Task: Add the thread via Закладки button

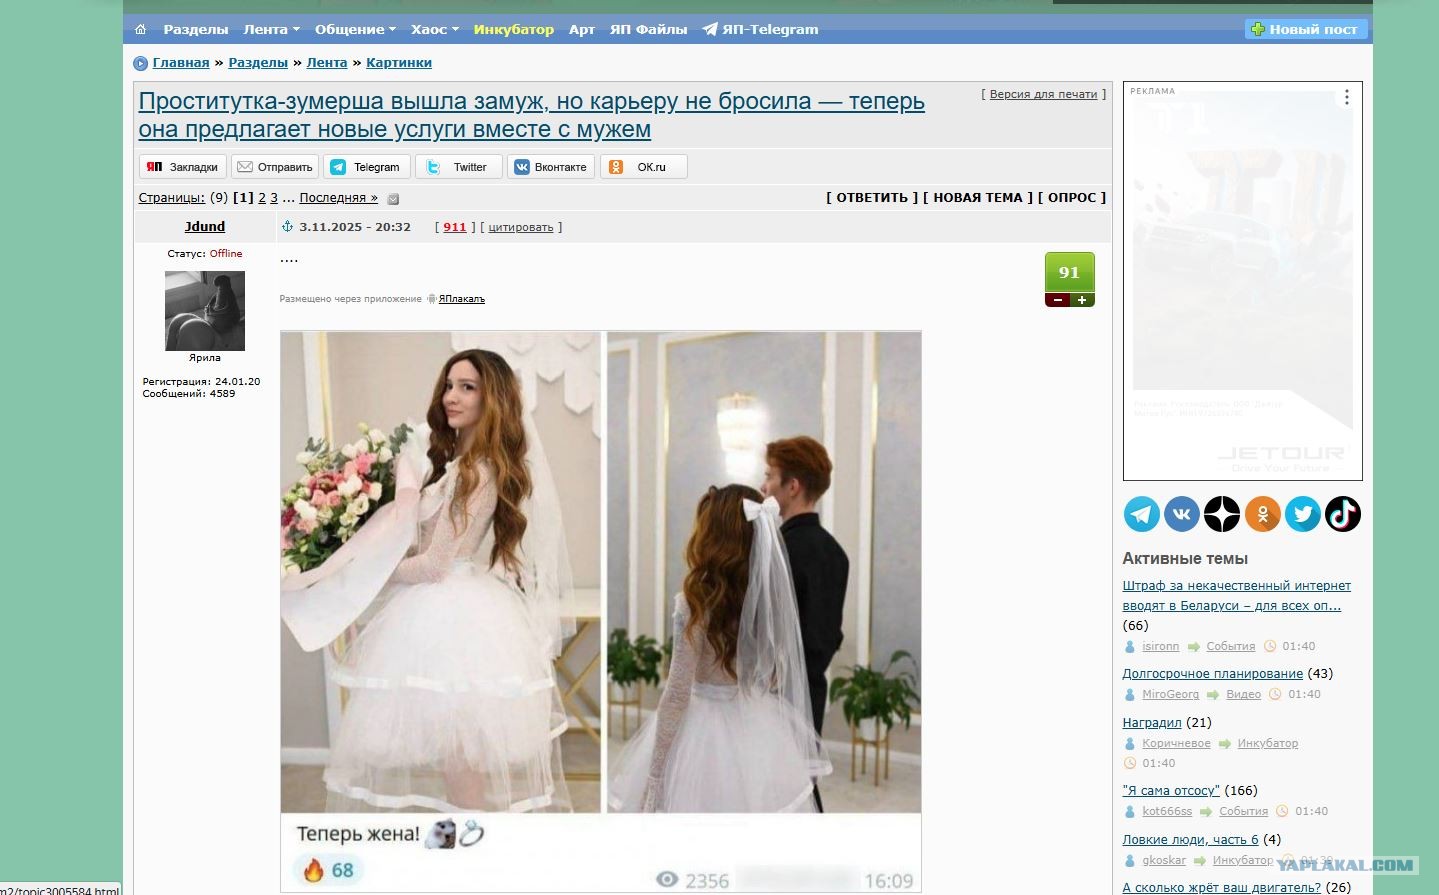Action: pos(183,167)
